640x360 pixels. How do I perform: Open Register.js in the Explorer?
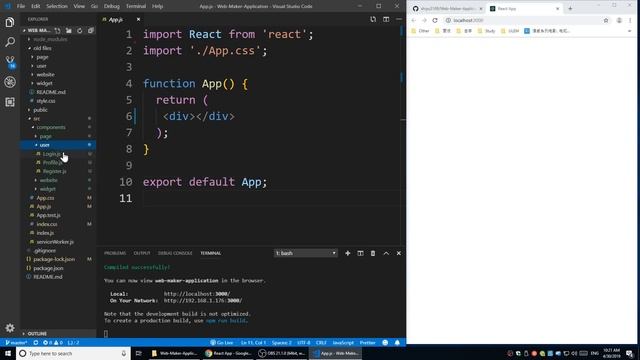pyautogui.click(x=54, y=171)
